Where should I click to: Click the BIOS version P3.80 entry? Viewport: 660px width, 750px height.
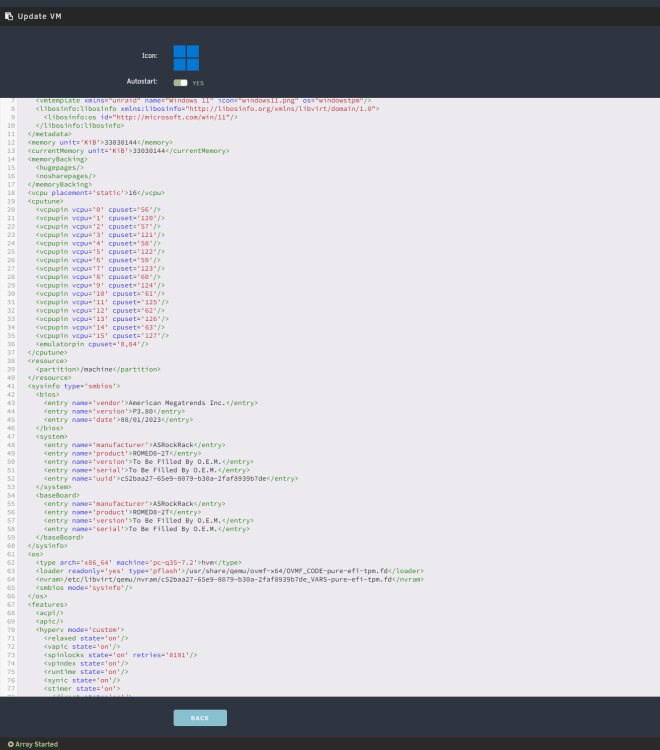coord(114,411)
